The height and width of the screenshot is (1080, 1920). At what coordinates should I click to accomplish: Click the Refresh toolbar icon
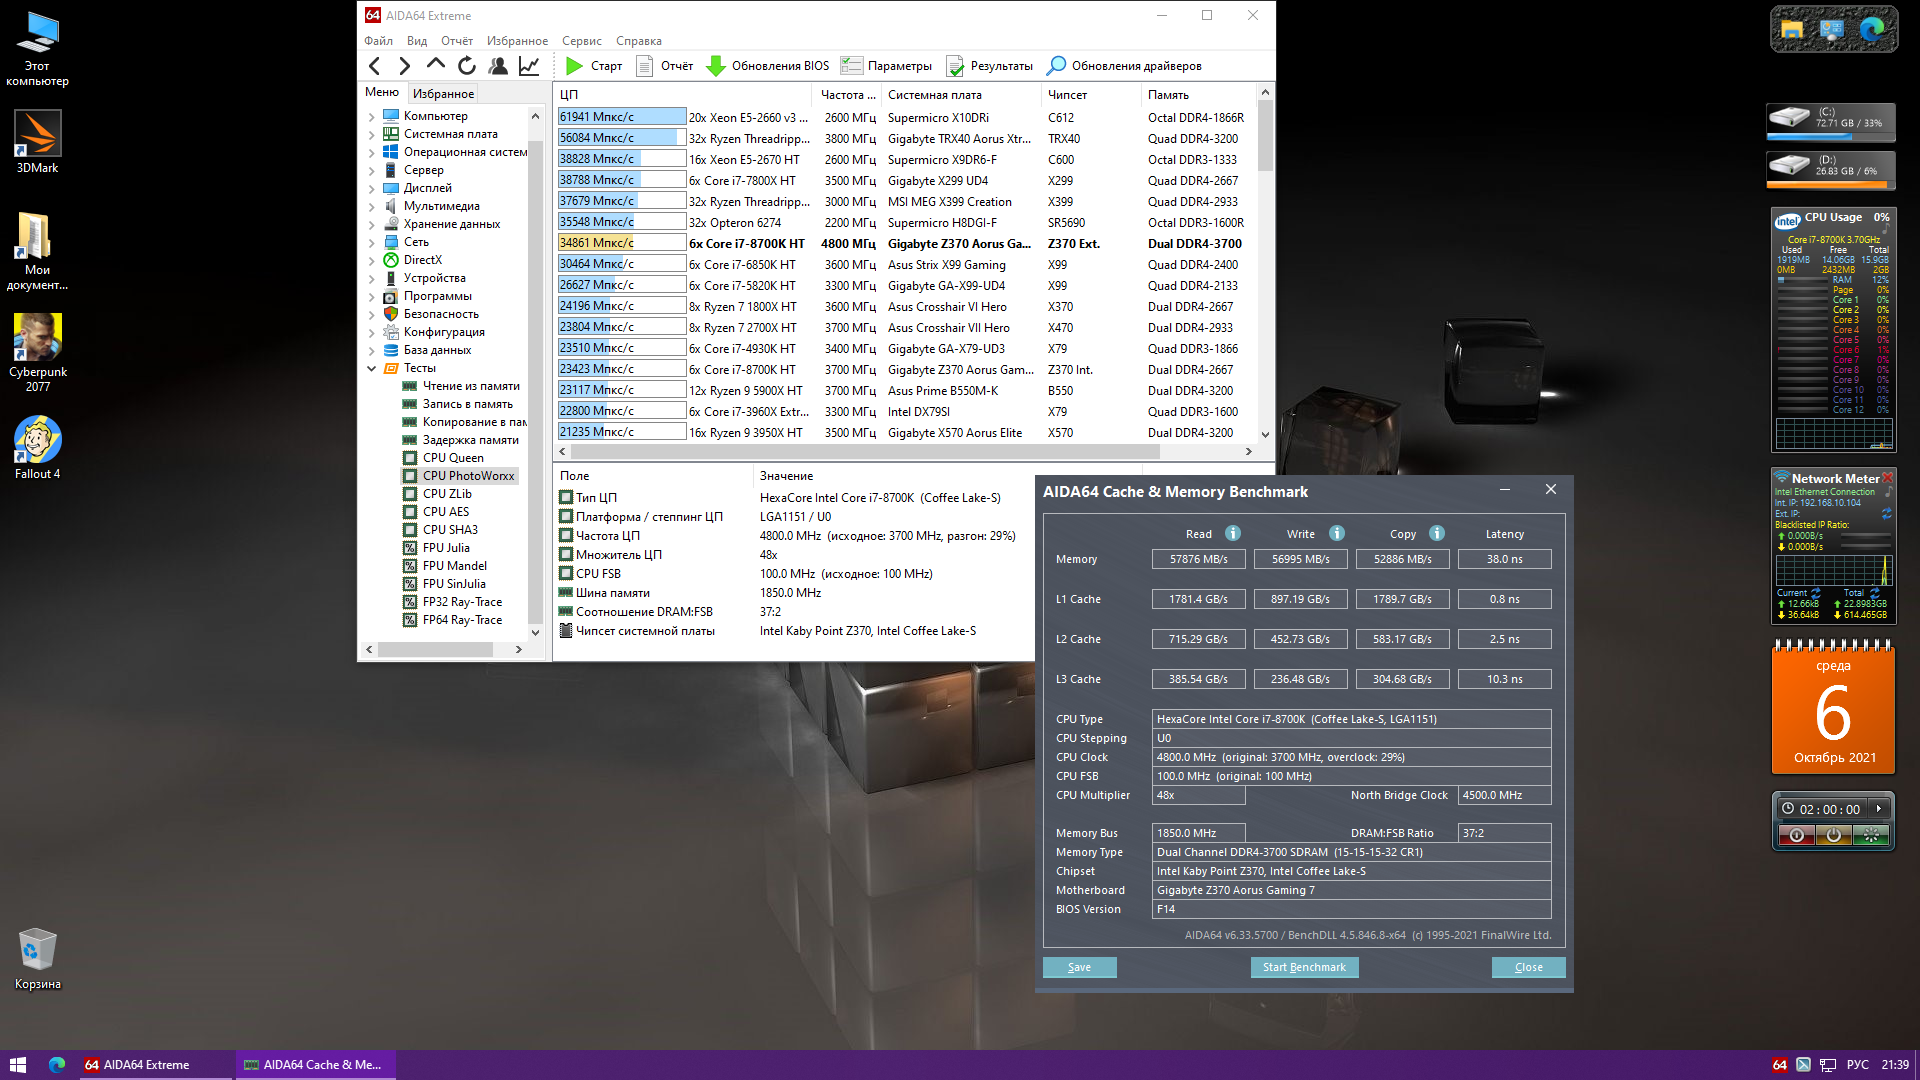coord(467,66)
